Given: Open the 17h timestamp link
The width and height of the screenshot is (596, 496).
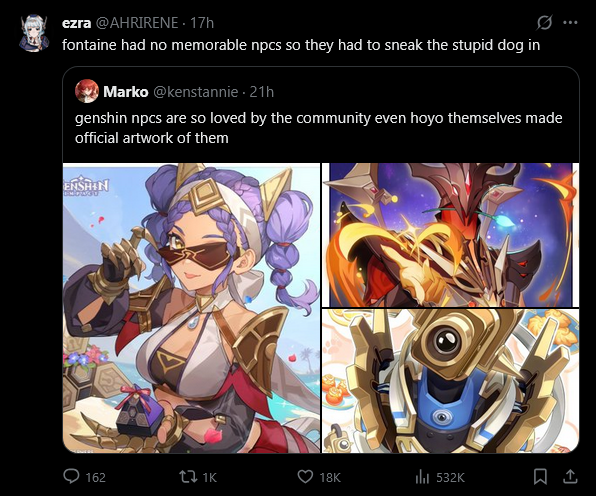Looking at the screenshot, I should point(201,23).
